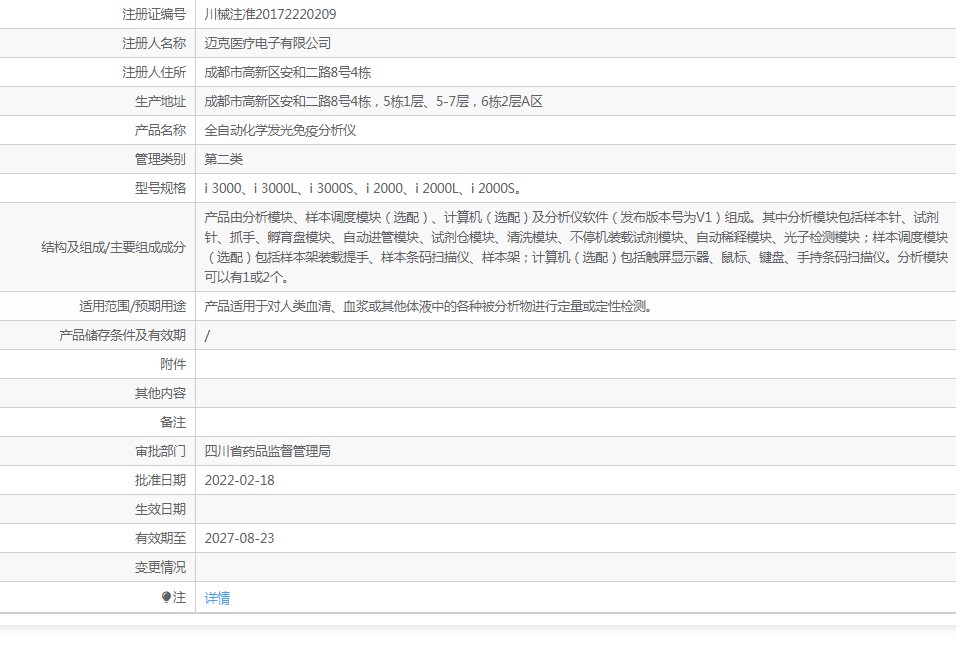Click the 注册人住所 label
Image resolution: width=956 pixels, height=649 pixels.
point(154,73)
